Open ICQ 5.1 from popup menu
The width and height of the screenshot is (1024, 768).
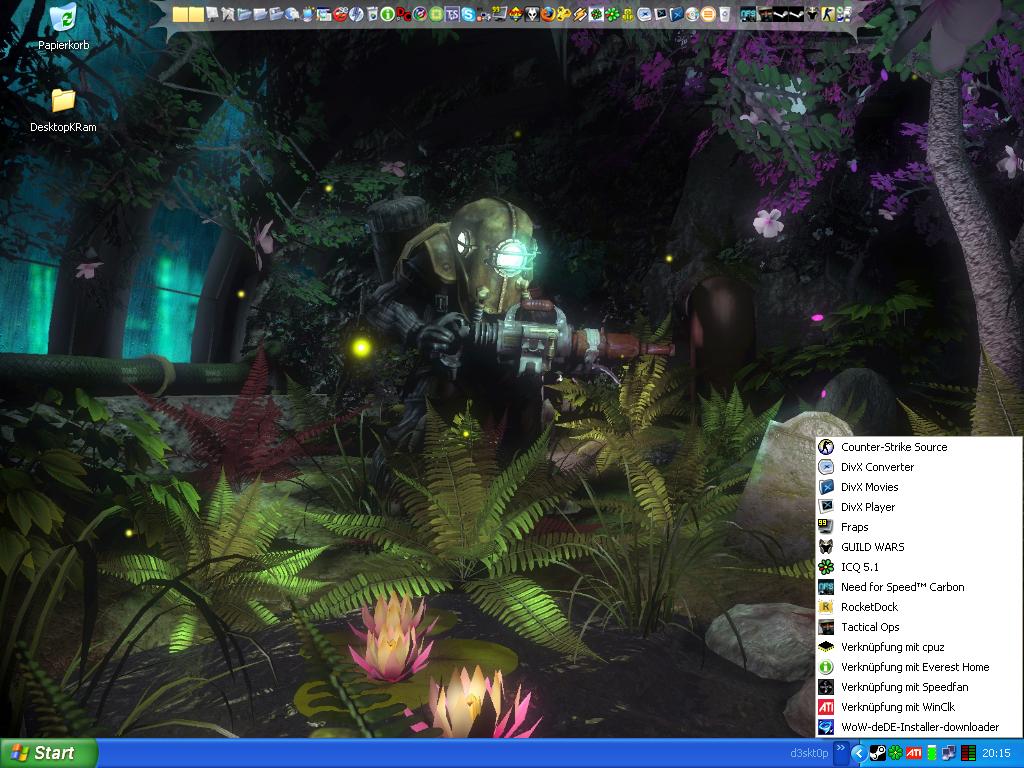tap(918, 567)
